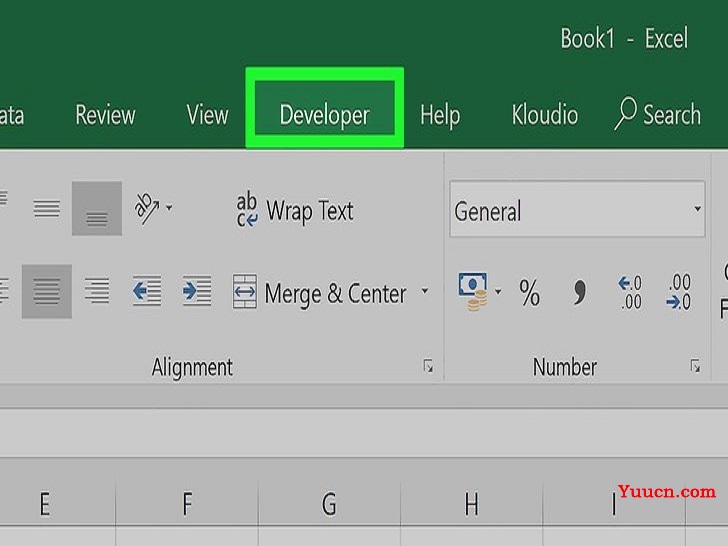Apply Comma Style number format

click(579, 292)
